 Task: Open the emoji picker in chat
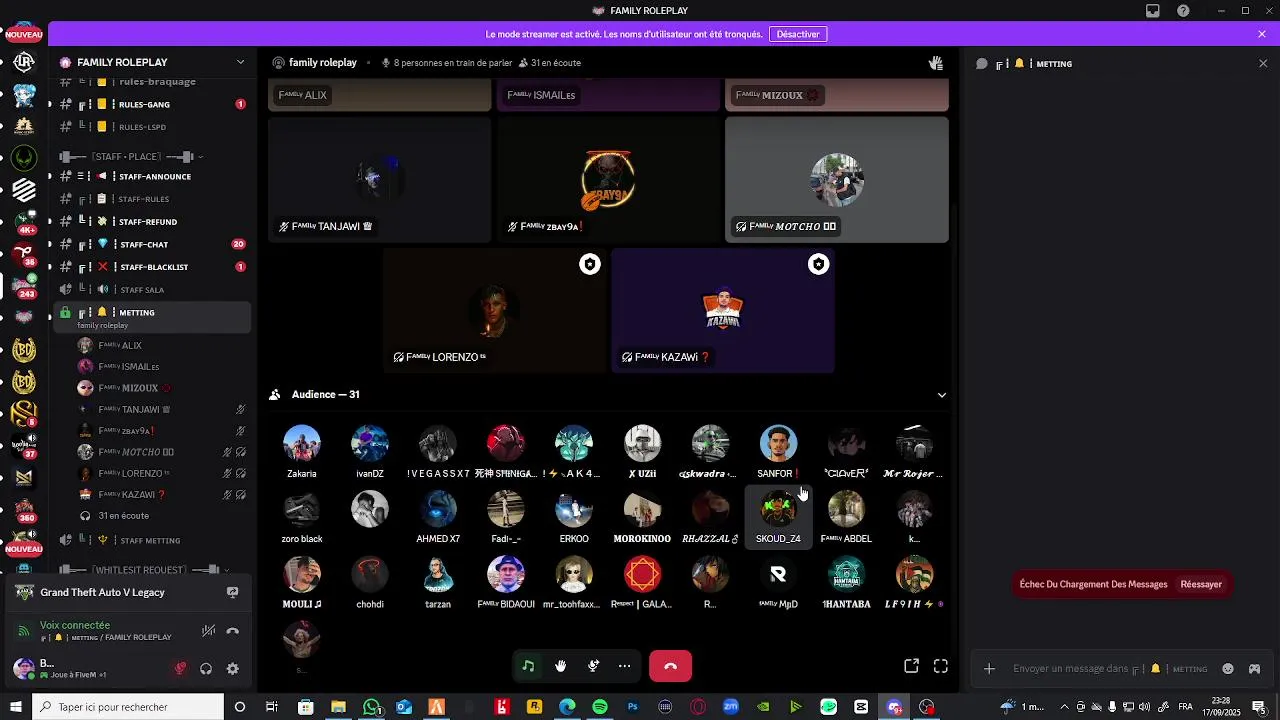[x=1228, y=669]
